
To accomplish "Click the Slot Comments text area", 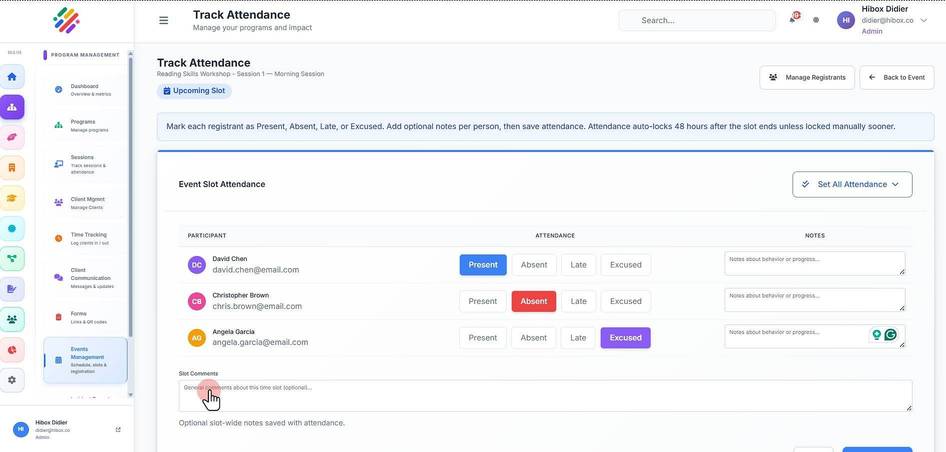I will tap(545, 396).
